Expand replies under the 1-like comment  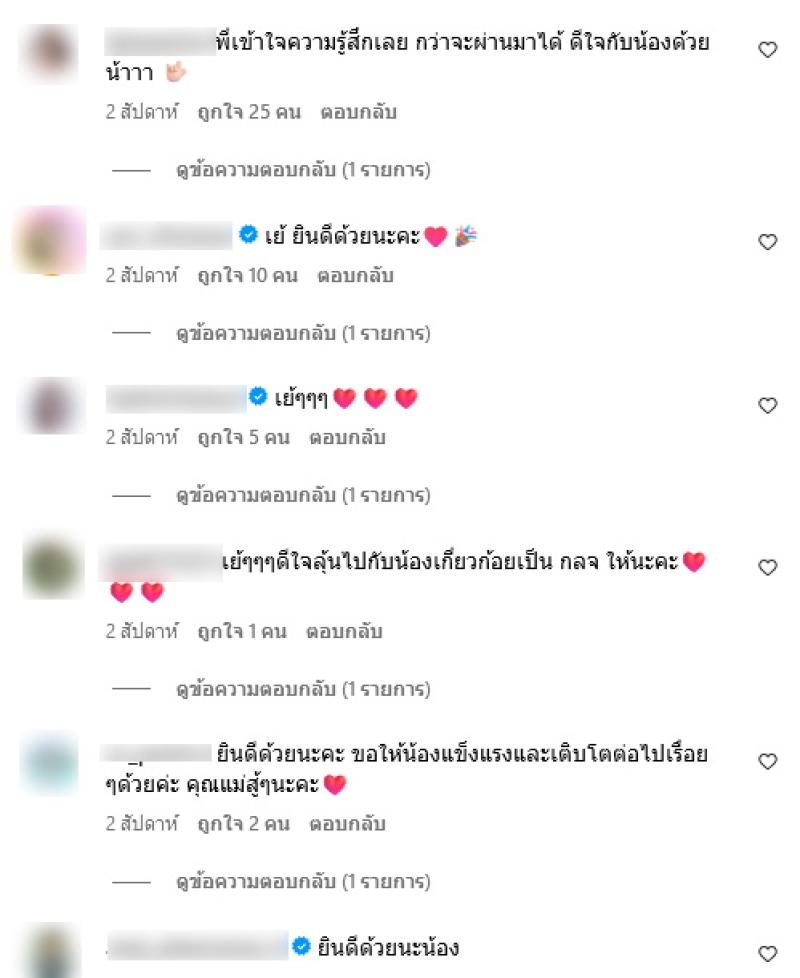click(x=303, y=689)
